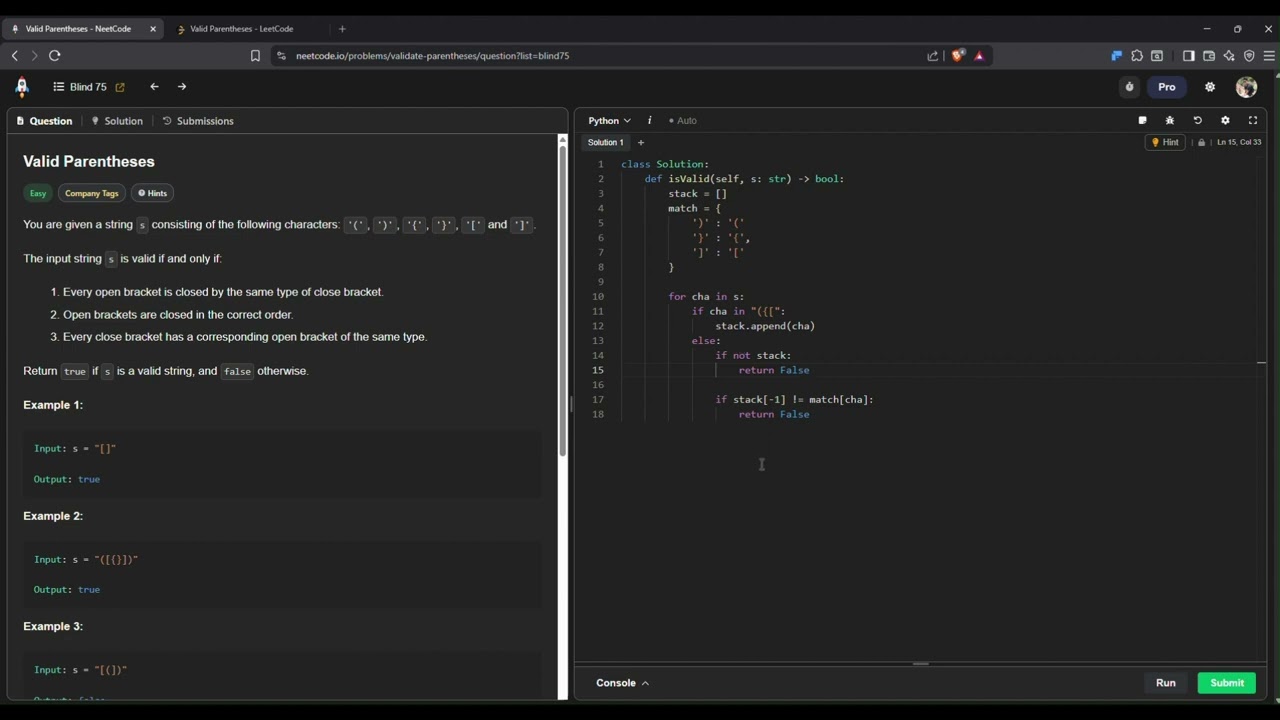Viewport: 1280px width, 720px height.
Task: Select the Solution 1 editor tab
Action: tap(605, 142)
